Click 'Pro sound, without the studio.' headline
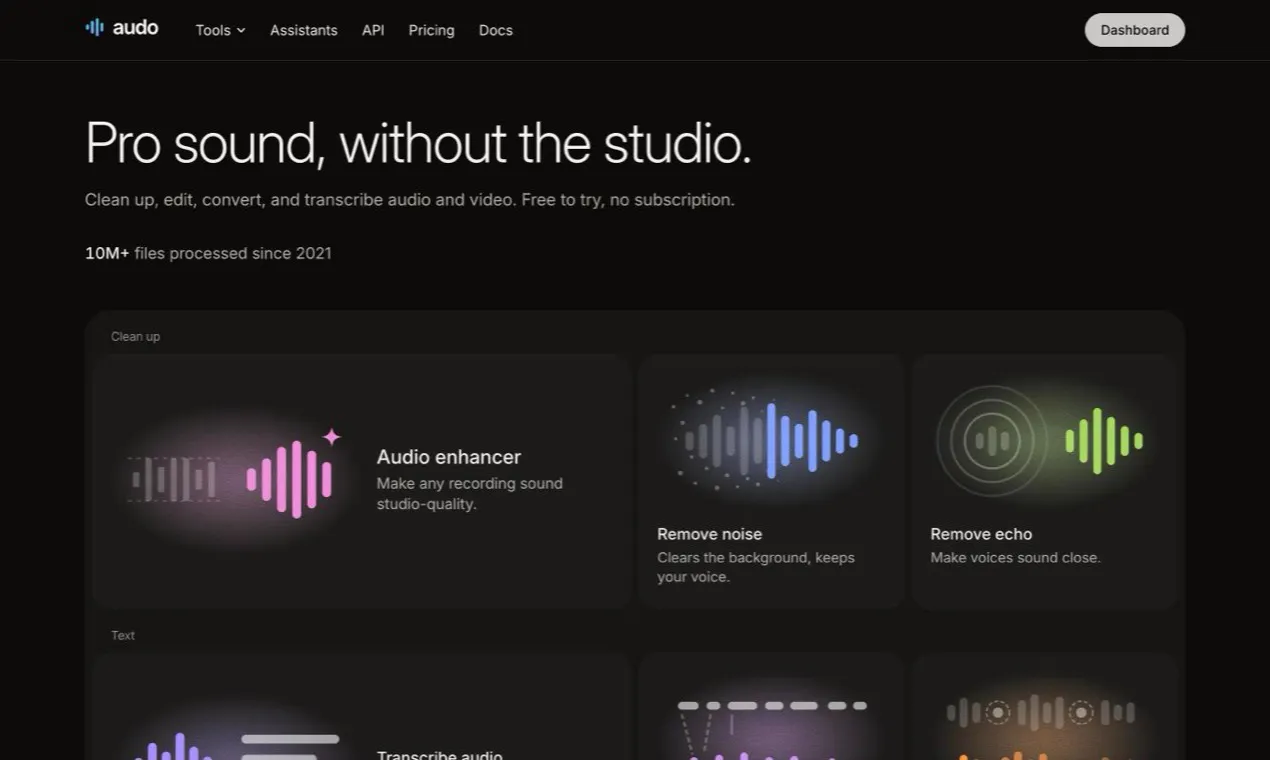 [418, 143]
